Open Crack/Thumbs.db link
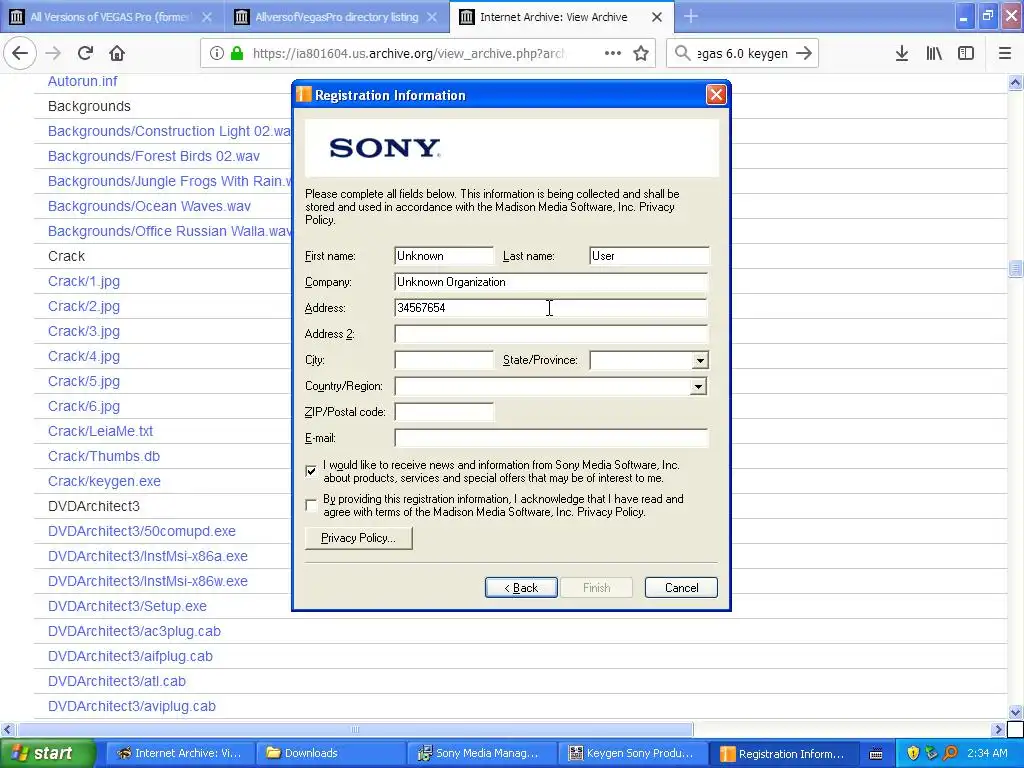The image size is (1024, 768). [x=103, y=456]
